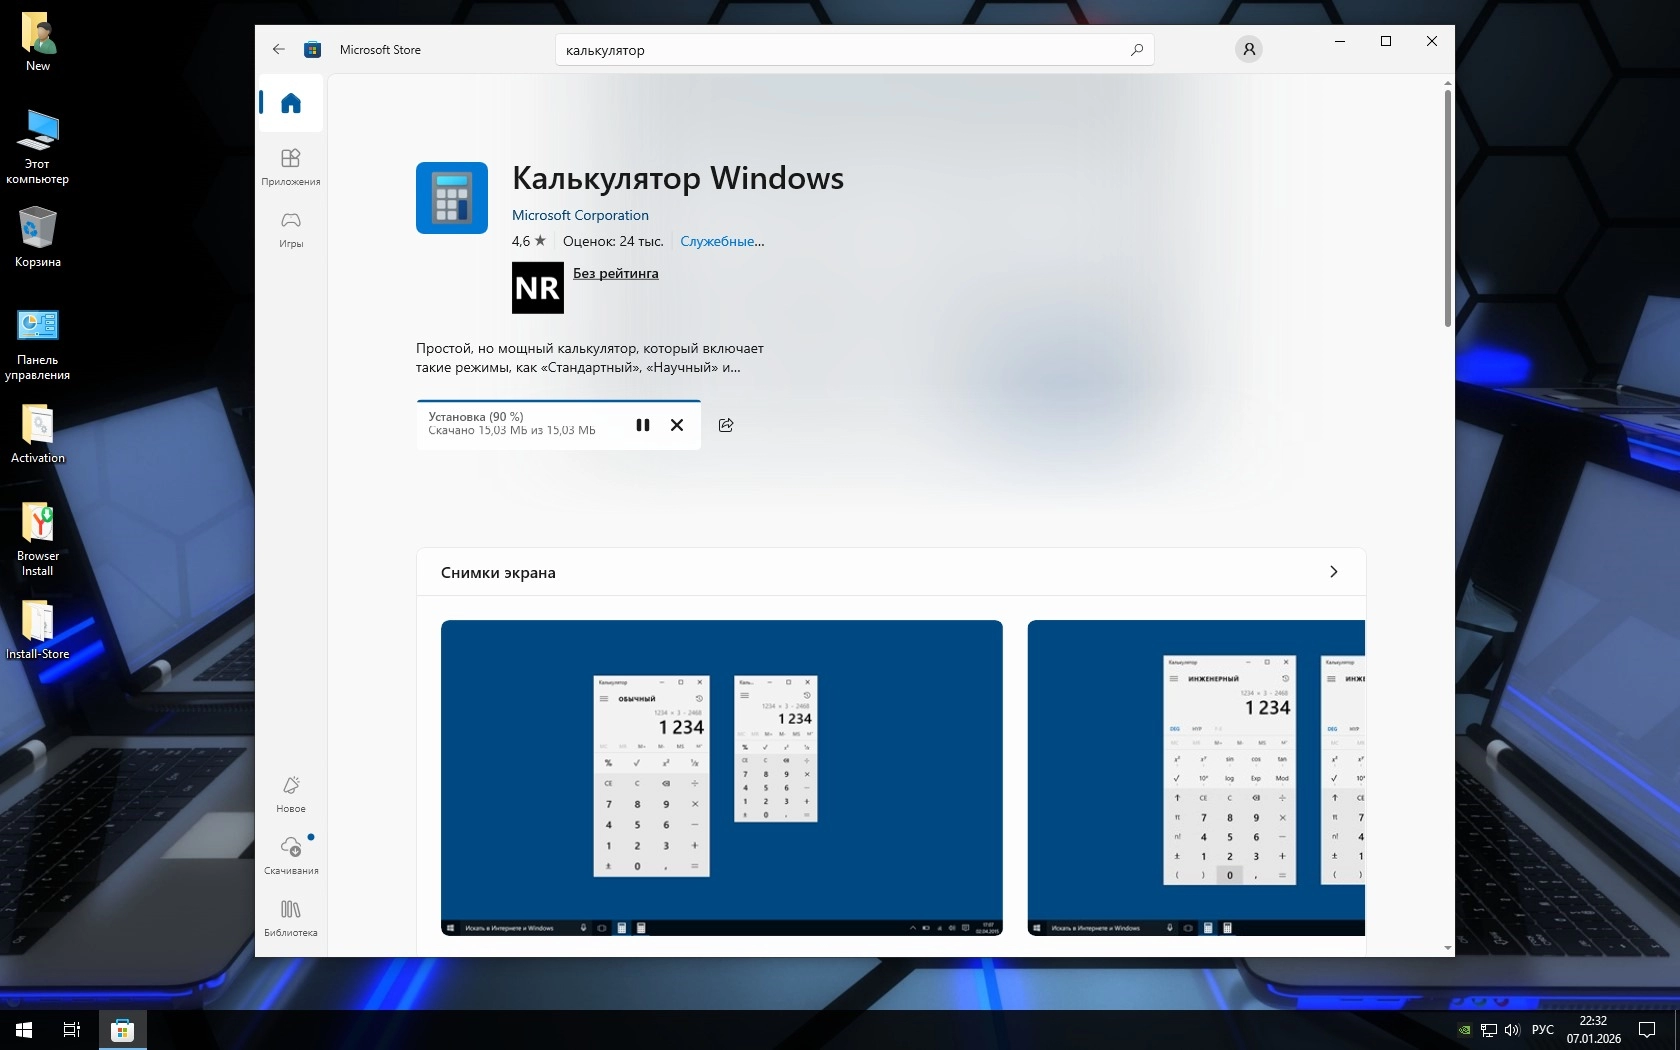
Task: Open network settings tray icon
Action: [x=1489, y=1030]
